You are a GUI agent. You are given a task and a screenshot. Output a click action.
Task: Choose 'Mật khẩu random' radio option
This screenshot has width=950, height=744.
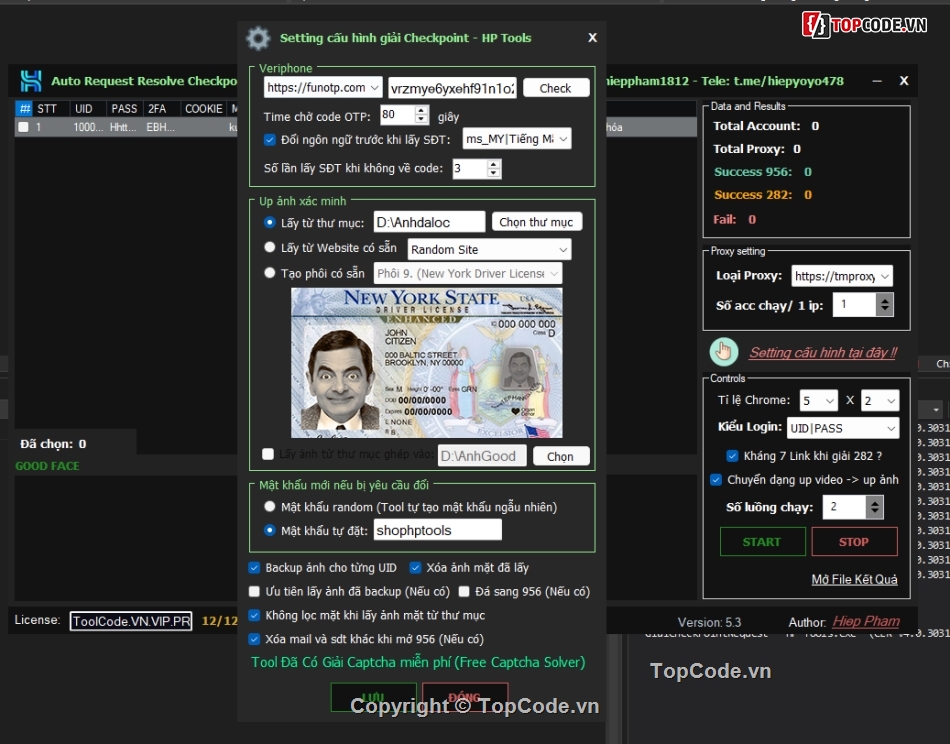270,507
